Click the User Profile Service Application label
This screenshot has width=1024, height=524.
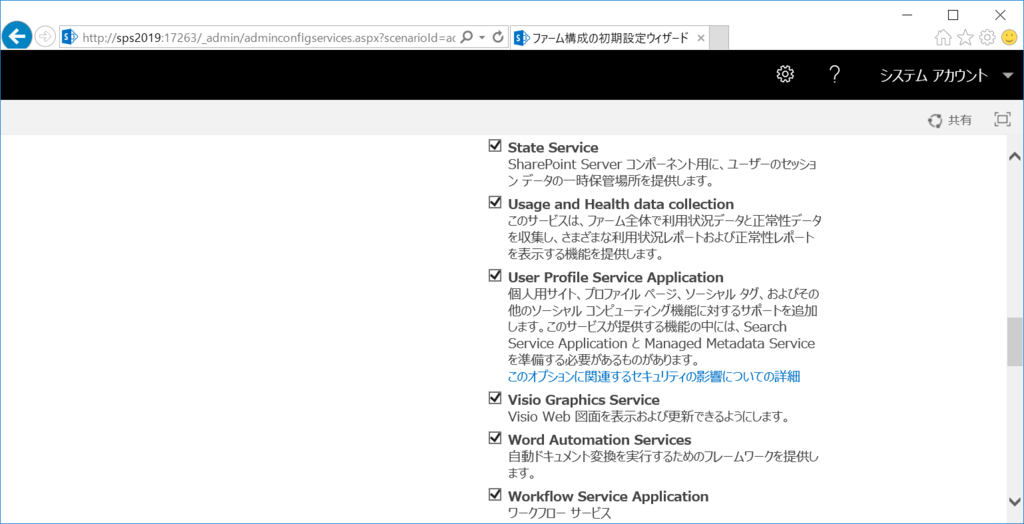[x=616, y=277]
